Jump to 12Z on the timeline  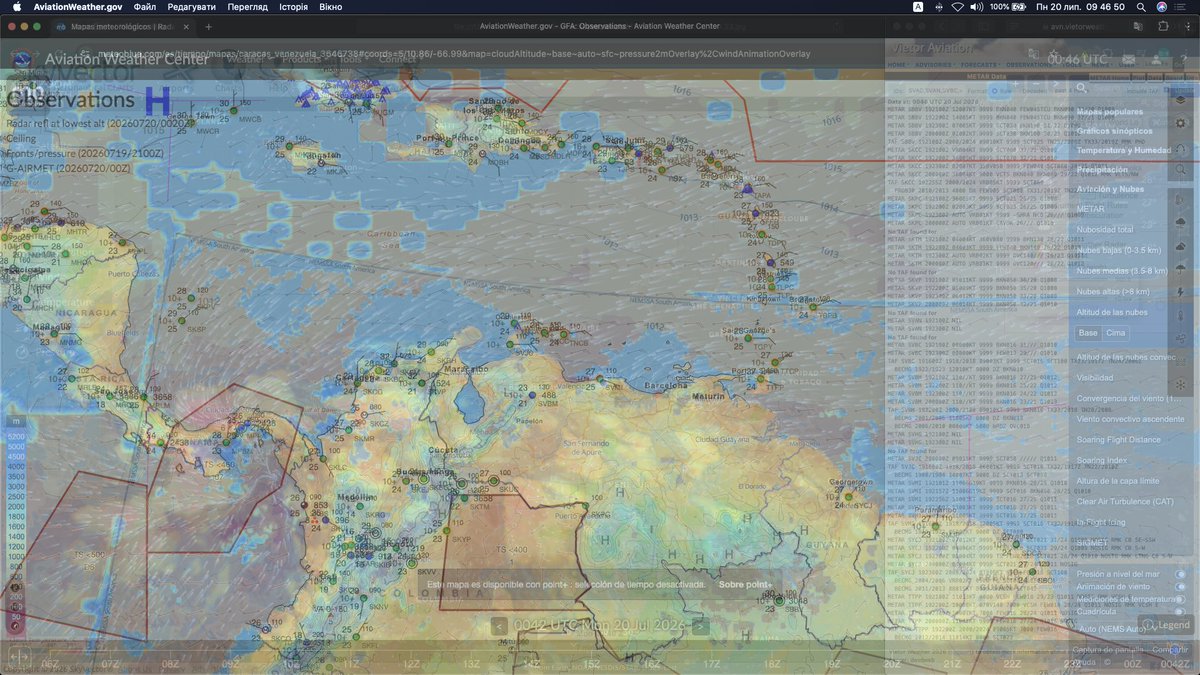coord(411,664)
